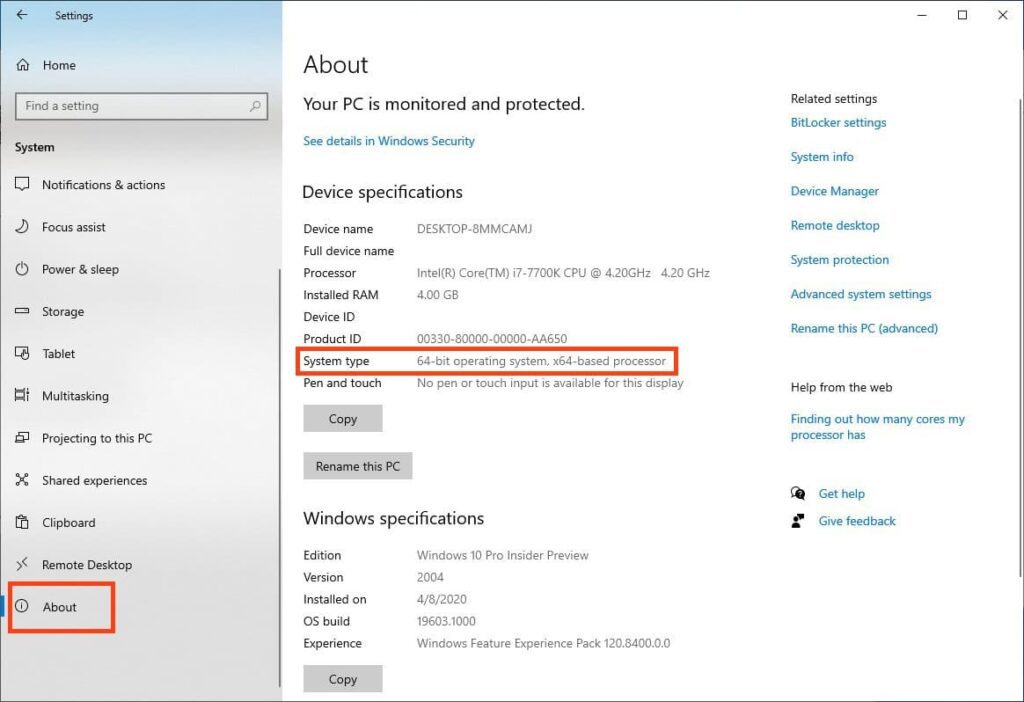Image resolution: width=1024 pixels, height=702 pixels.
Task: Click the Rename this PC button
Action: pyautogui.click(x=357, y=466)
